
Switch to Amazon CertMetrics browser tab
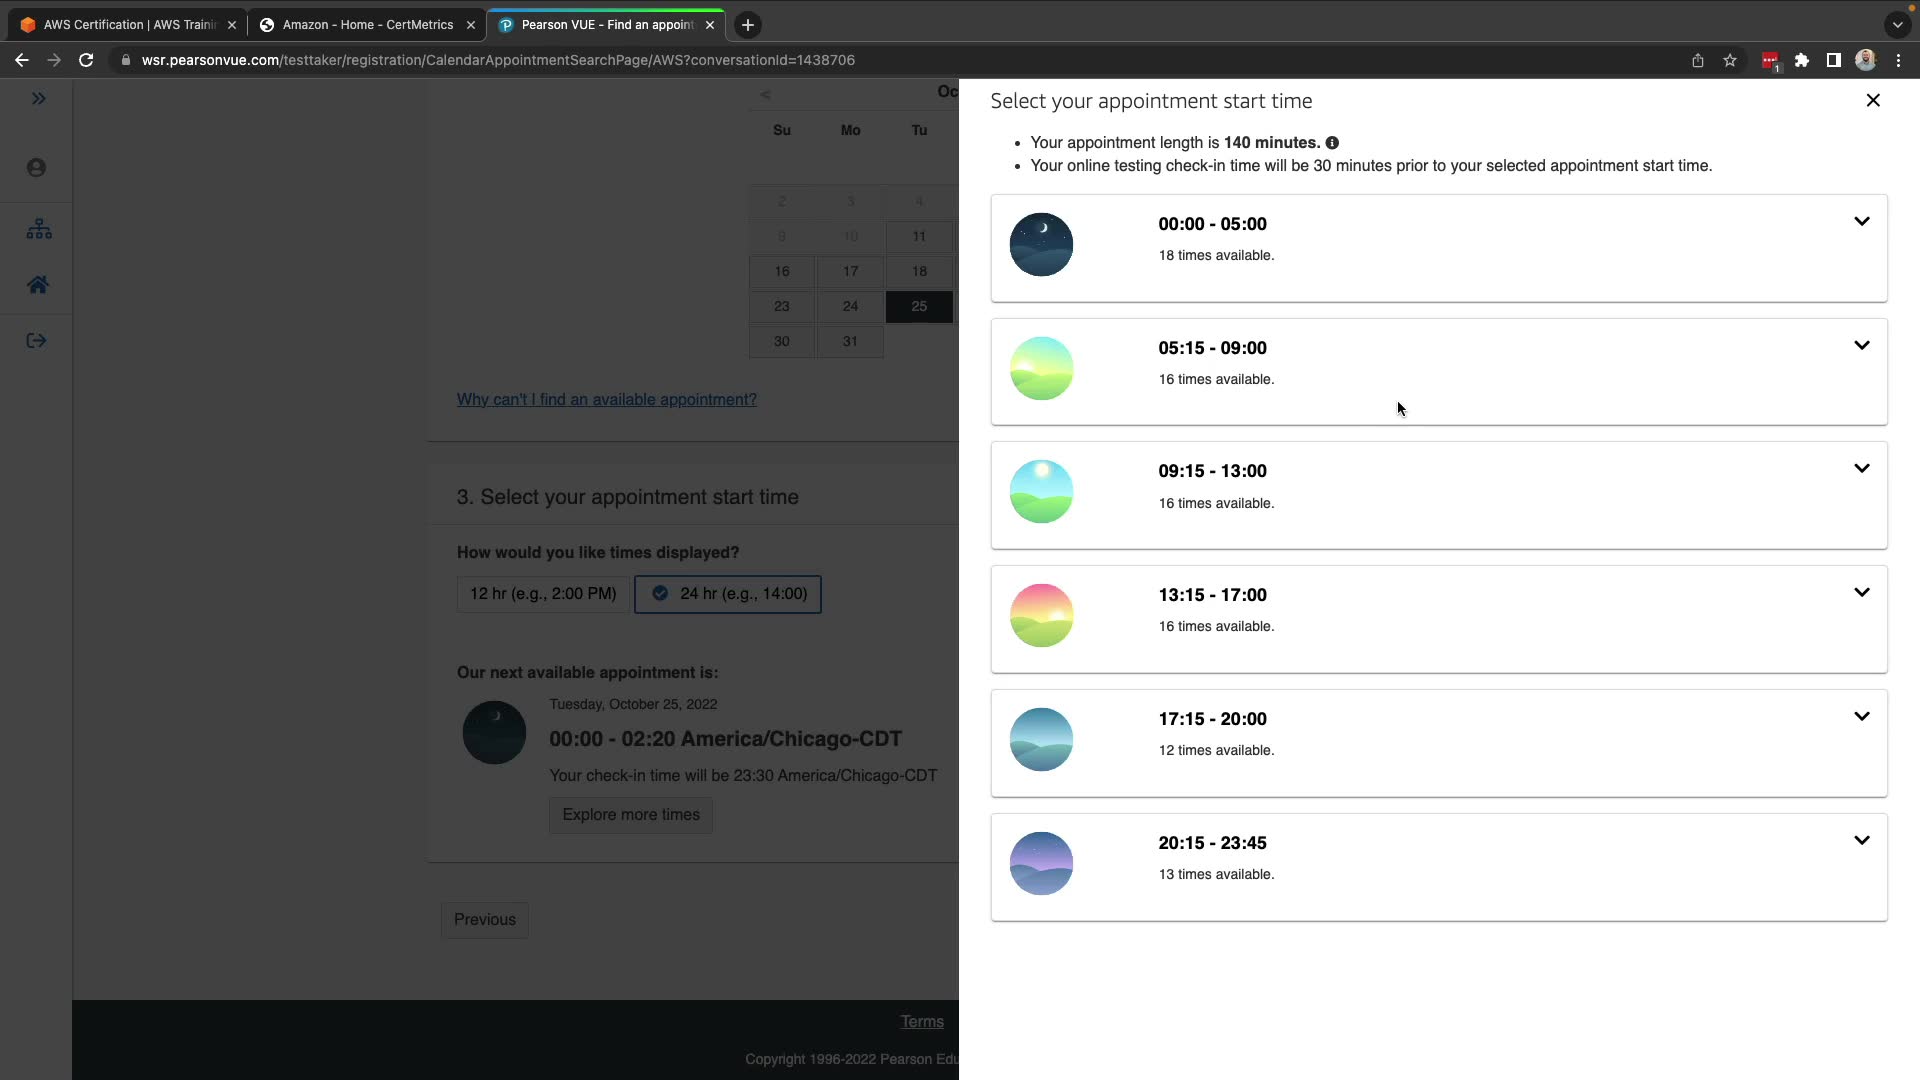(x=366, y=25)
